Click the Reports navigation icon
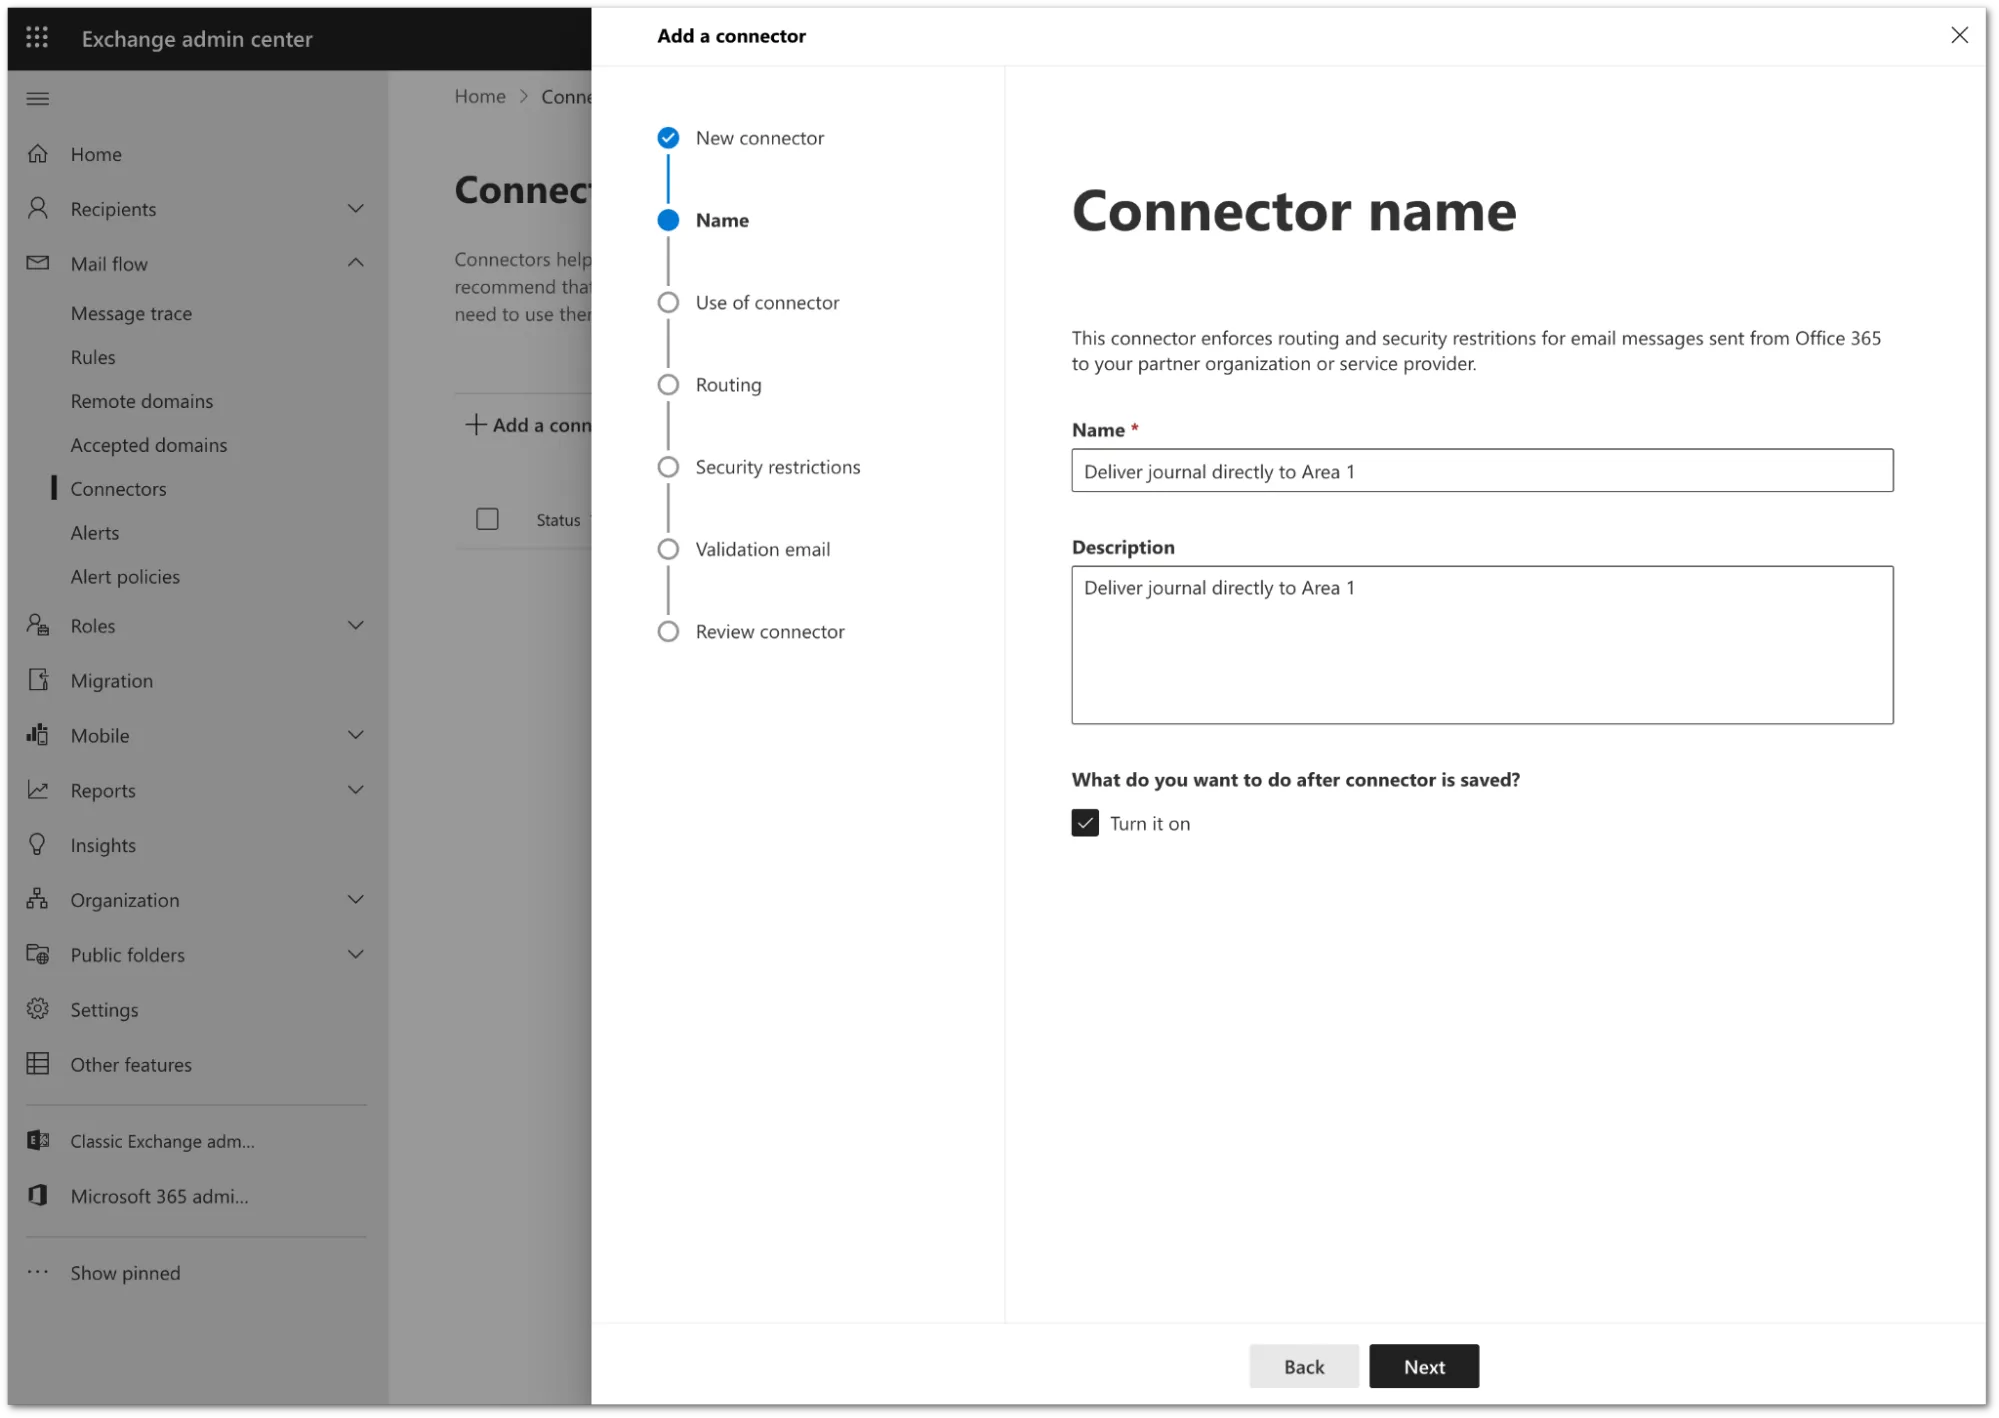1999x1418 pixels. pos(40,789)
